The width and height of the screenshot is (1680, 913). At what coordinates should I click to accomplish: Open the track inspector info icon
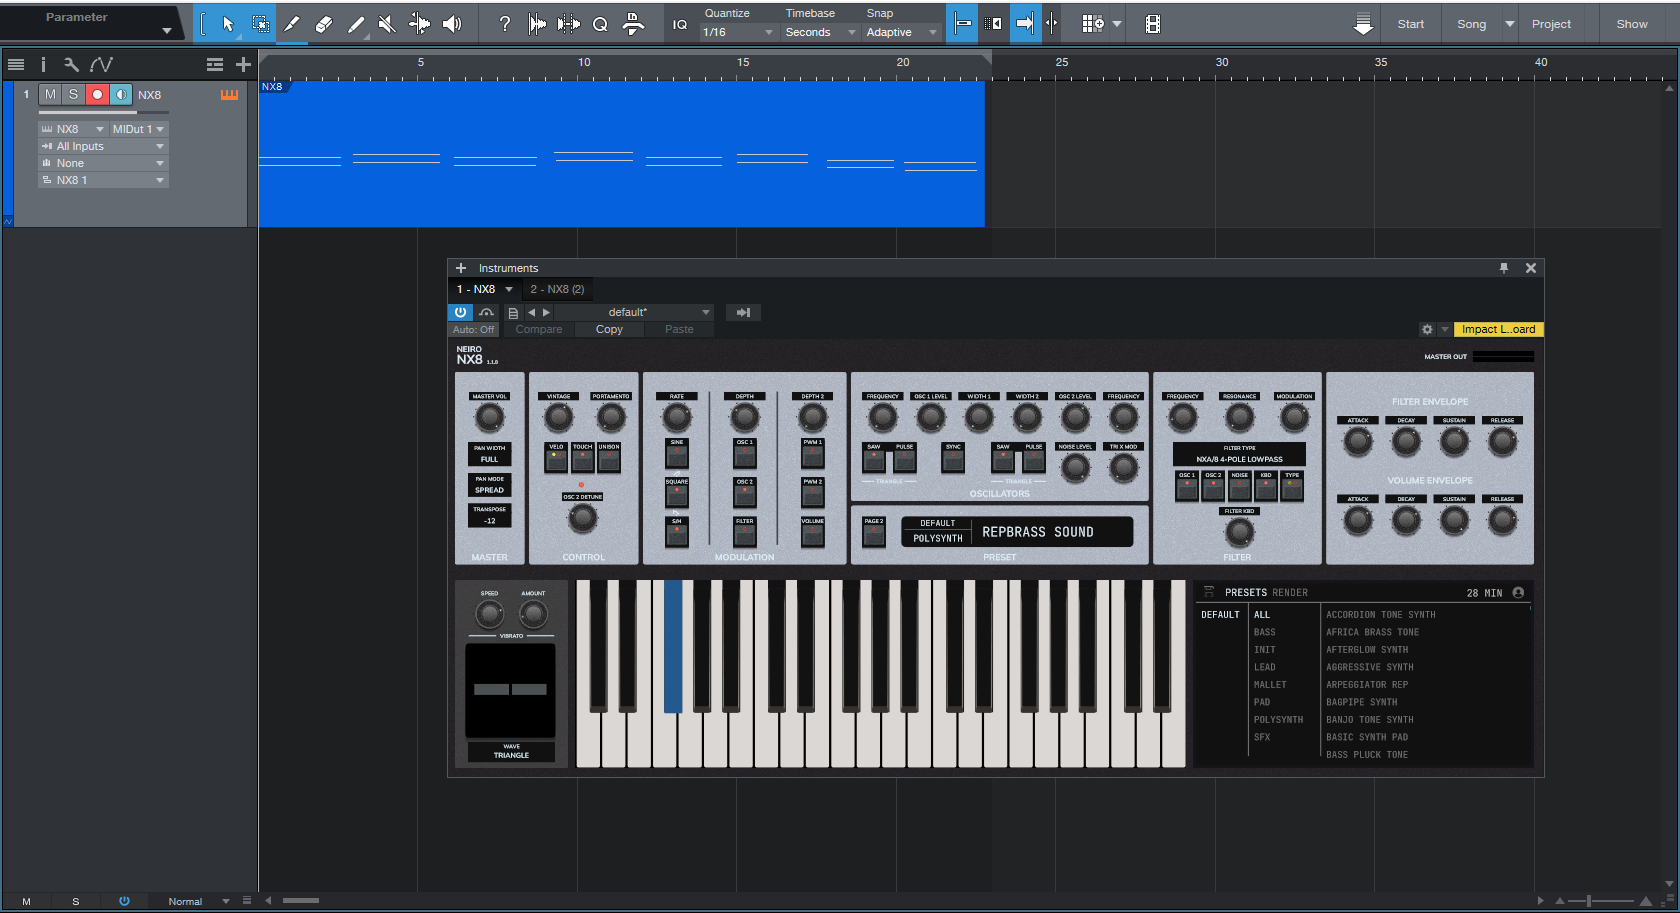pos(43,65)
